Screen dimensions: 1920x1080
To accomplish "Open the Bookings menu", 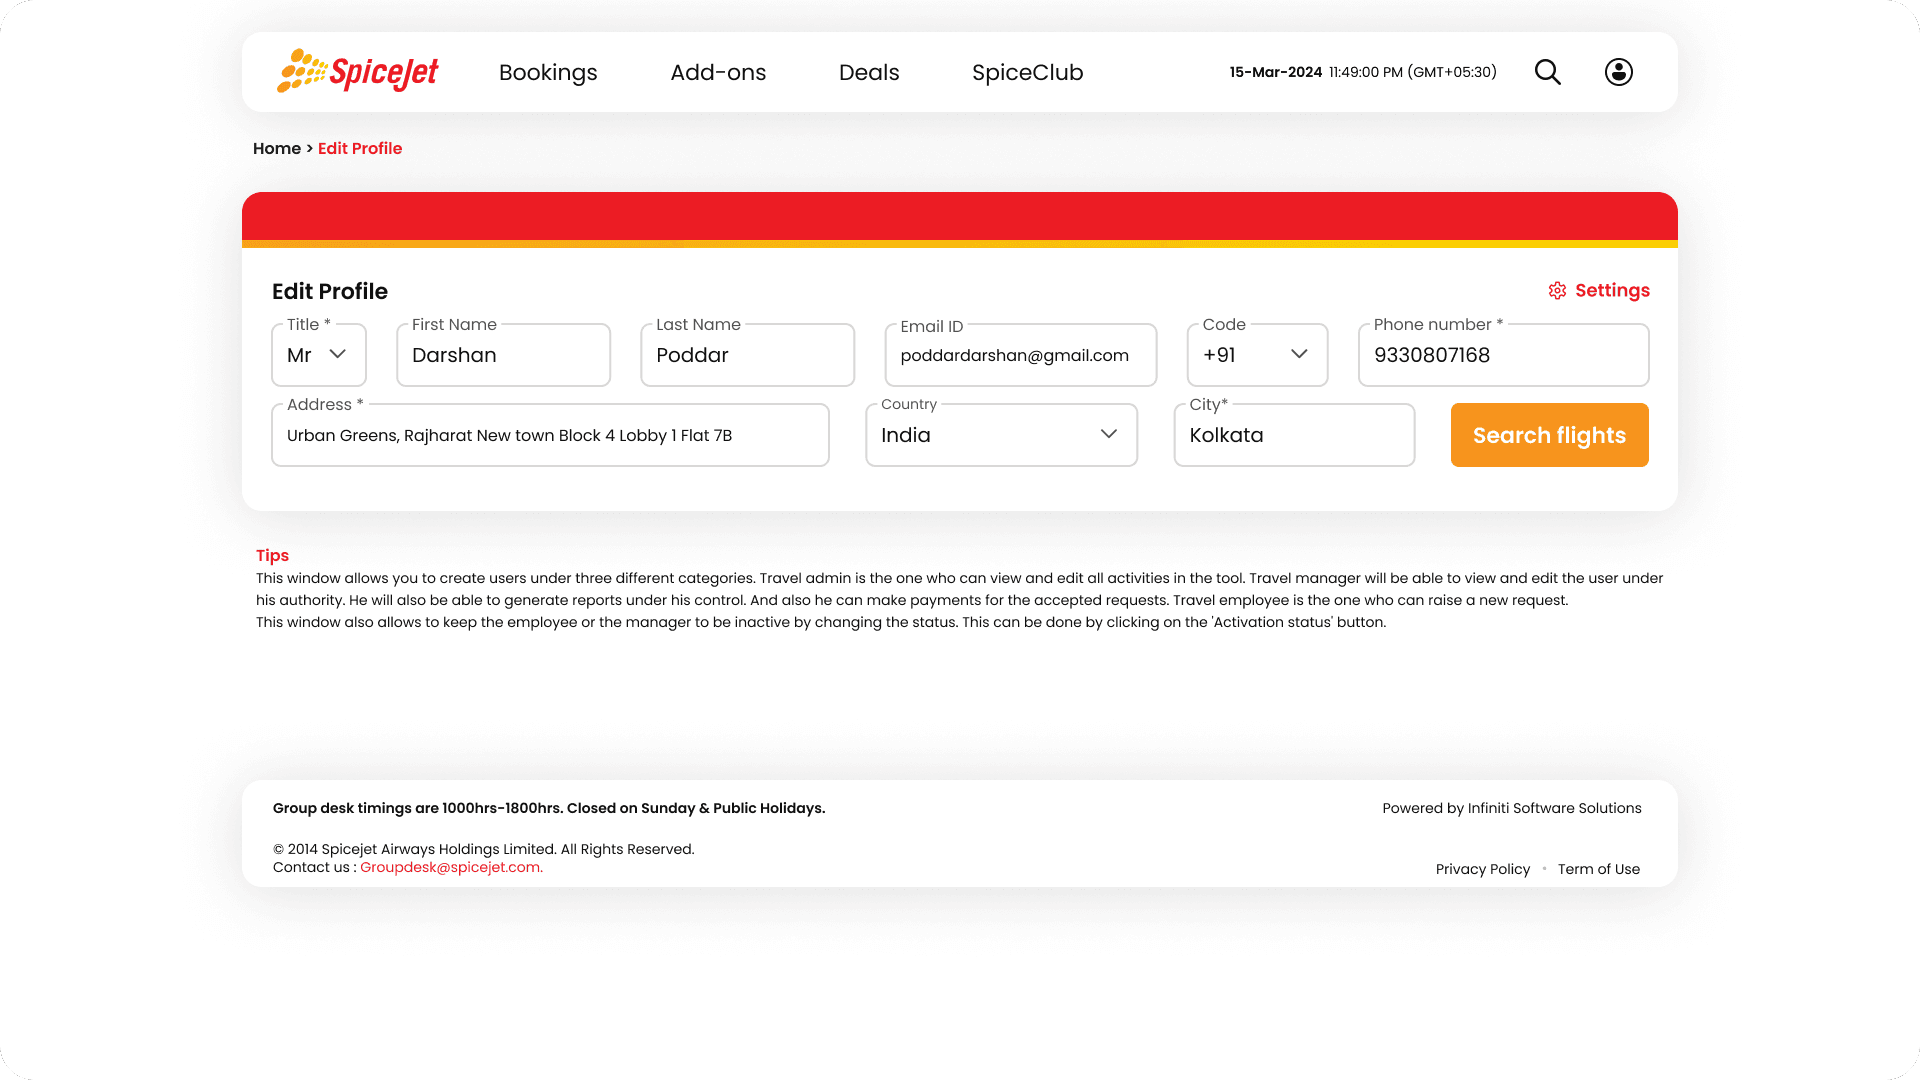I will point(548,73).
